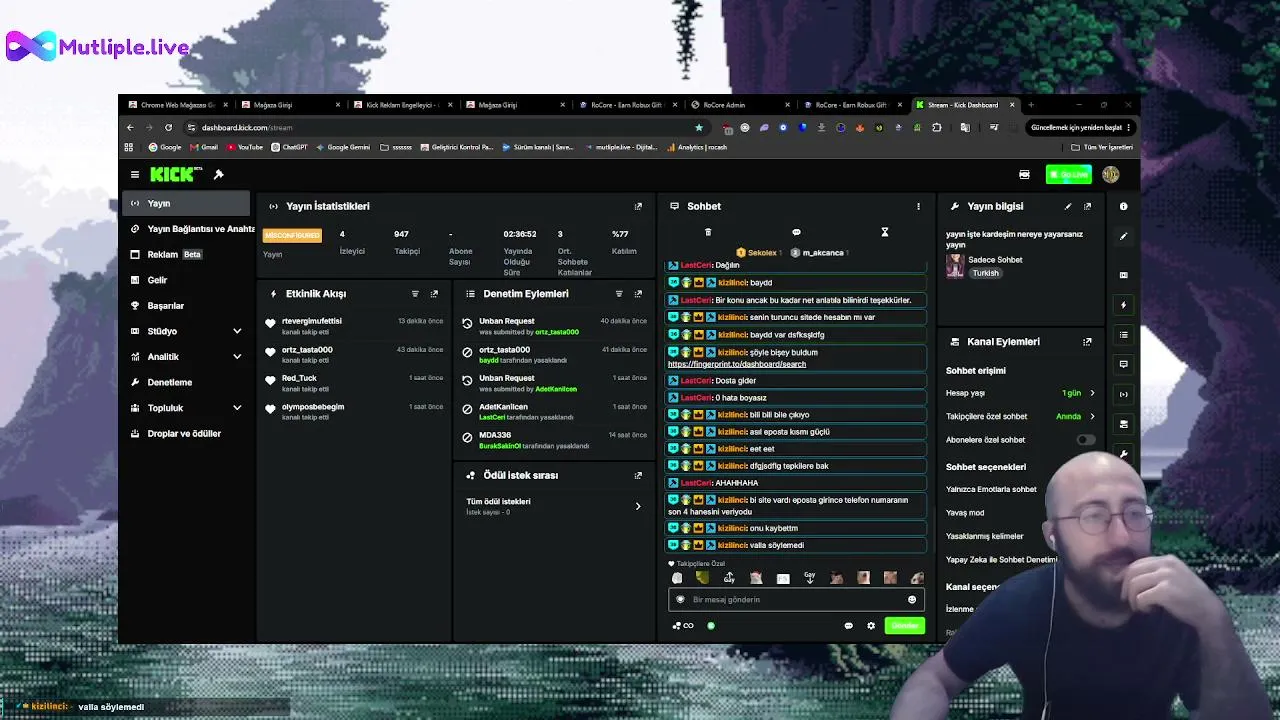Edit Yayın bilgisi with the pencil icon
The width and height of the screenshot is (1280, 720).
pos(1068,206)
